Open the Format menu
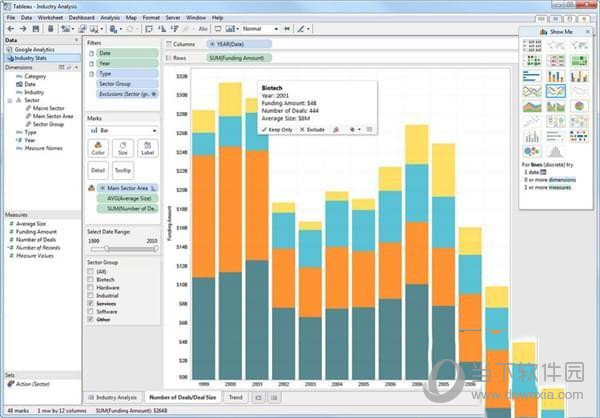The height and width of the screenshot is (418, 600). click(151, 18)
